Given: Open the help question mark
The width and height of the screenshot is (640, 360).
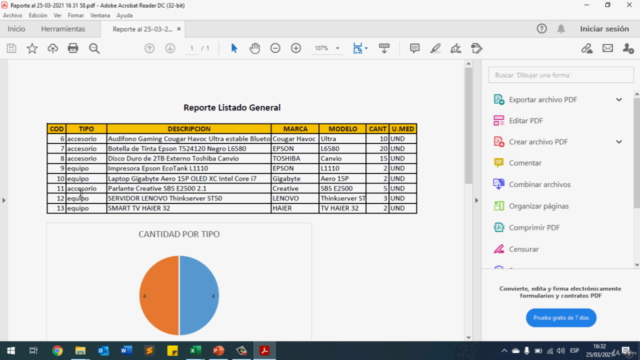Looking at the screenshot, I should tap(542, 29).
